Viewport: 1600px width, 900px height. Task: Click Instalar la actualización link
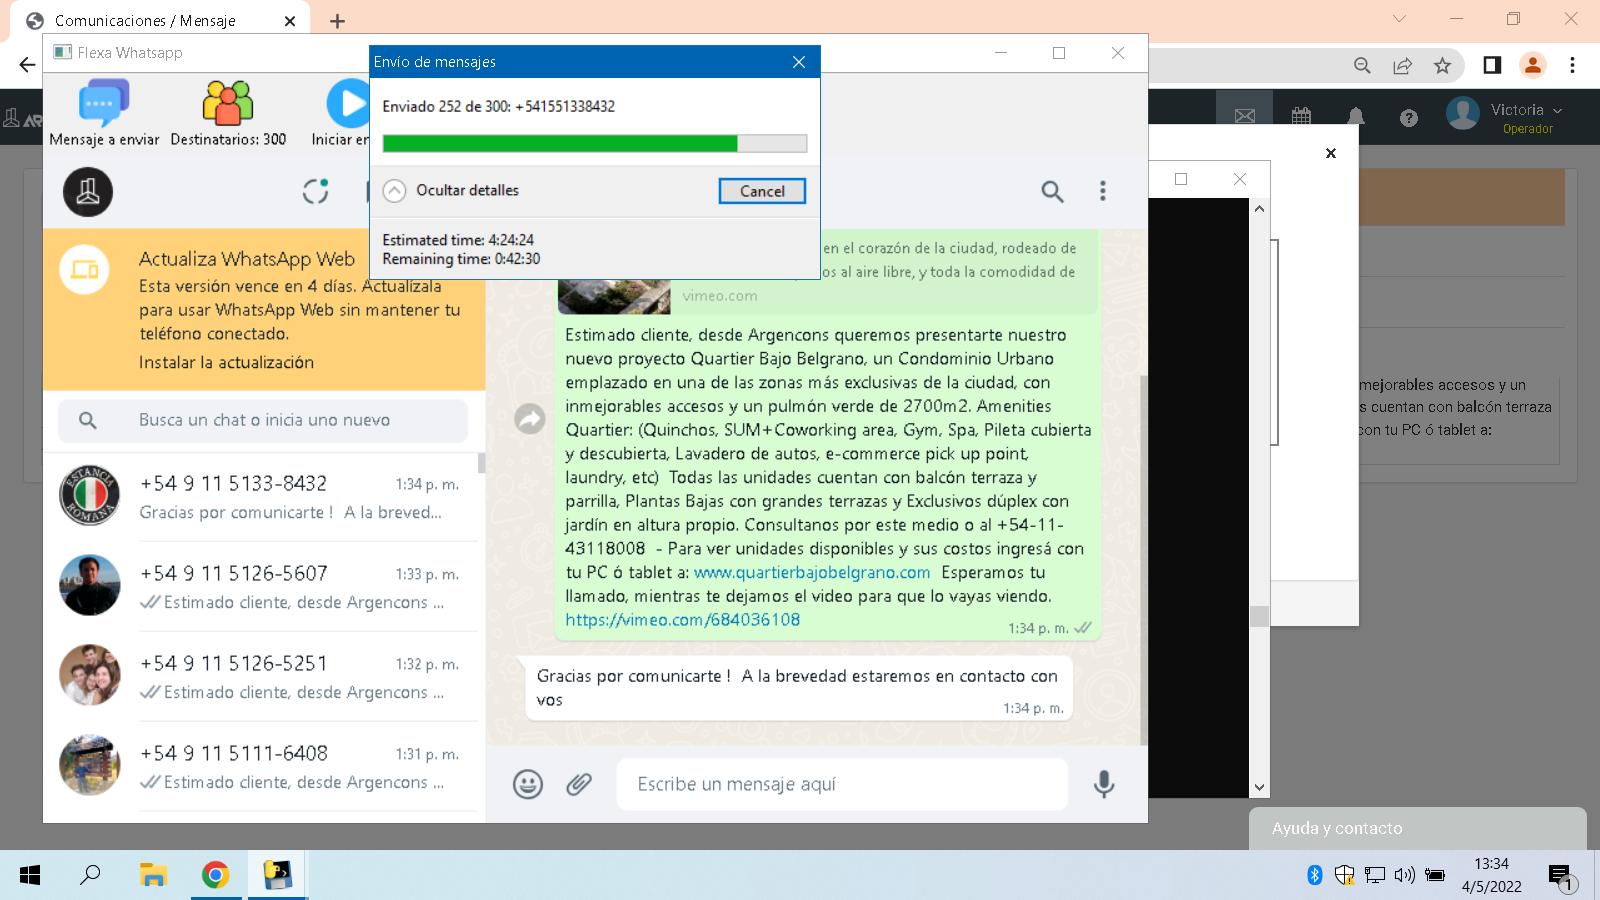(x=226, y=362)
